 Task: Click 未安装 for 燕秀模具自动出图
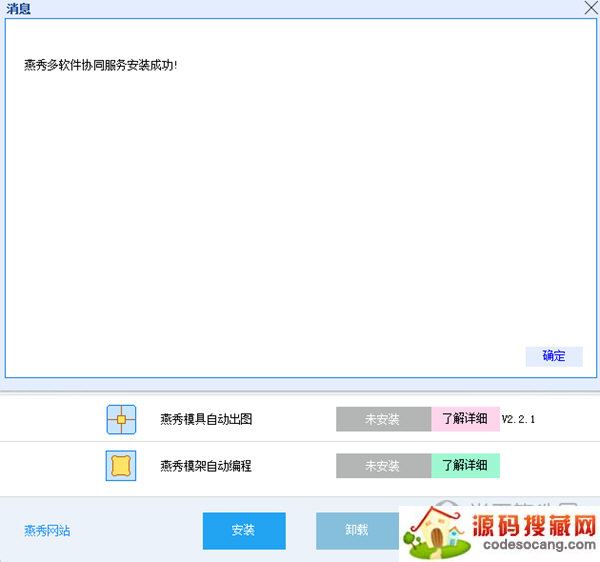pyautogui.click(x=384, y=419)
